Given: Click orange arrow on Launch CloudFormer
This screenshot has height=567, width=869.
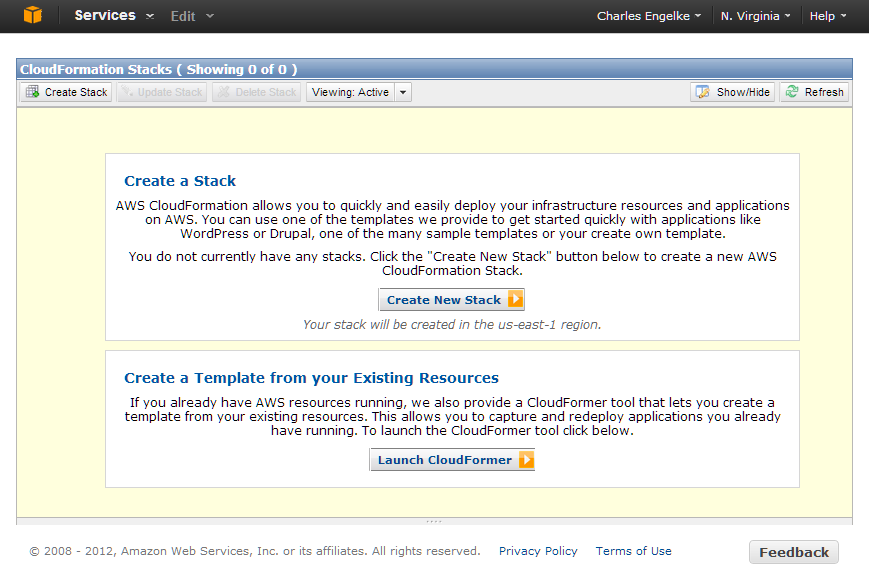Looking at the screenshot, I should pyautogui.click(x=524, y=460).
